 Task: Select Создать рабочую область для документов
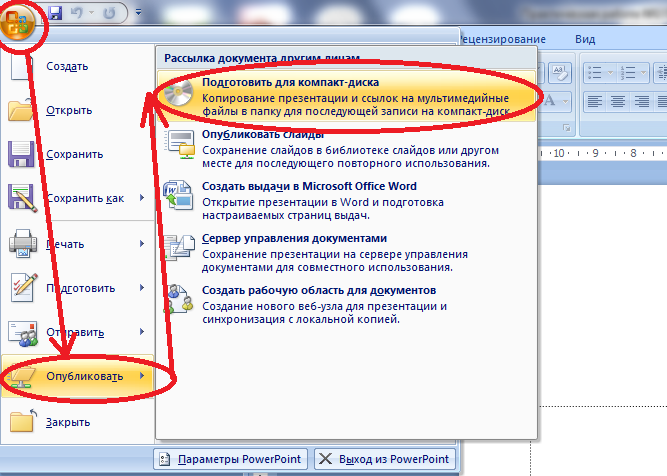346,305
